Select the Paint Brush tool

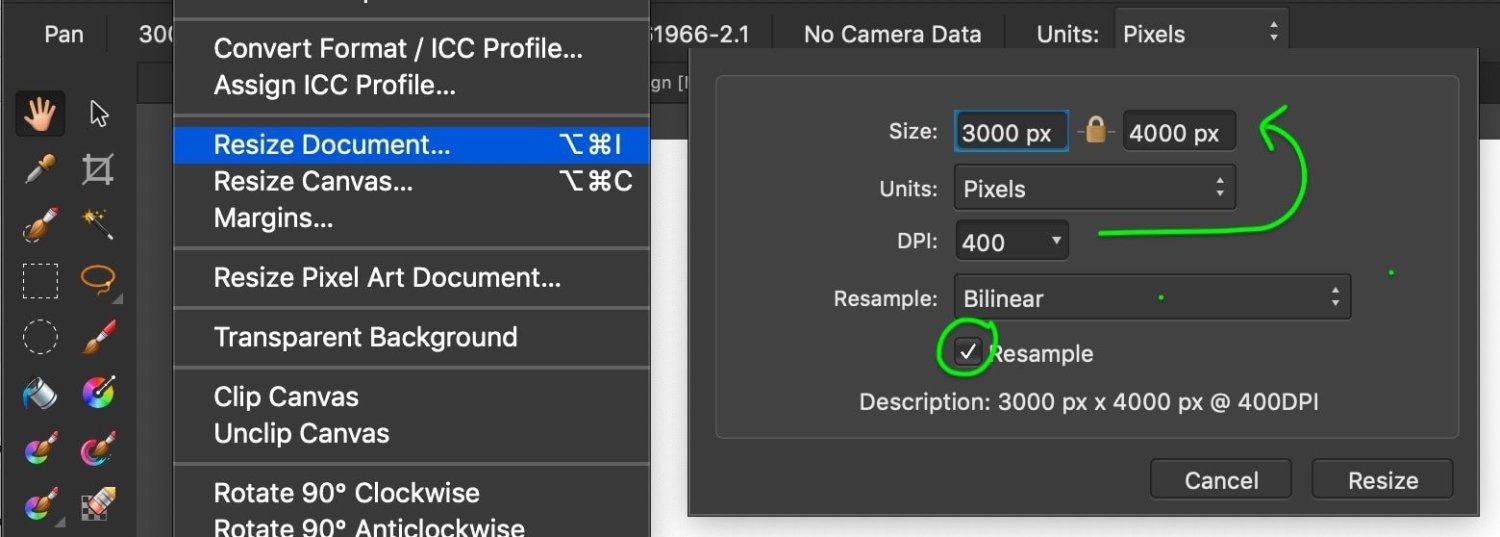pyautogui.click(x=98, y=337)
